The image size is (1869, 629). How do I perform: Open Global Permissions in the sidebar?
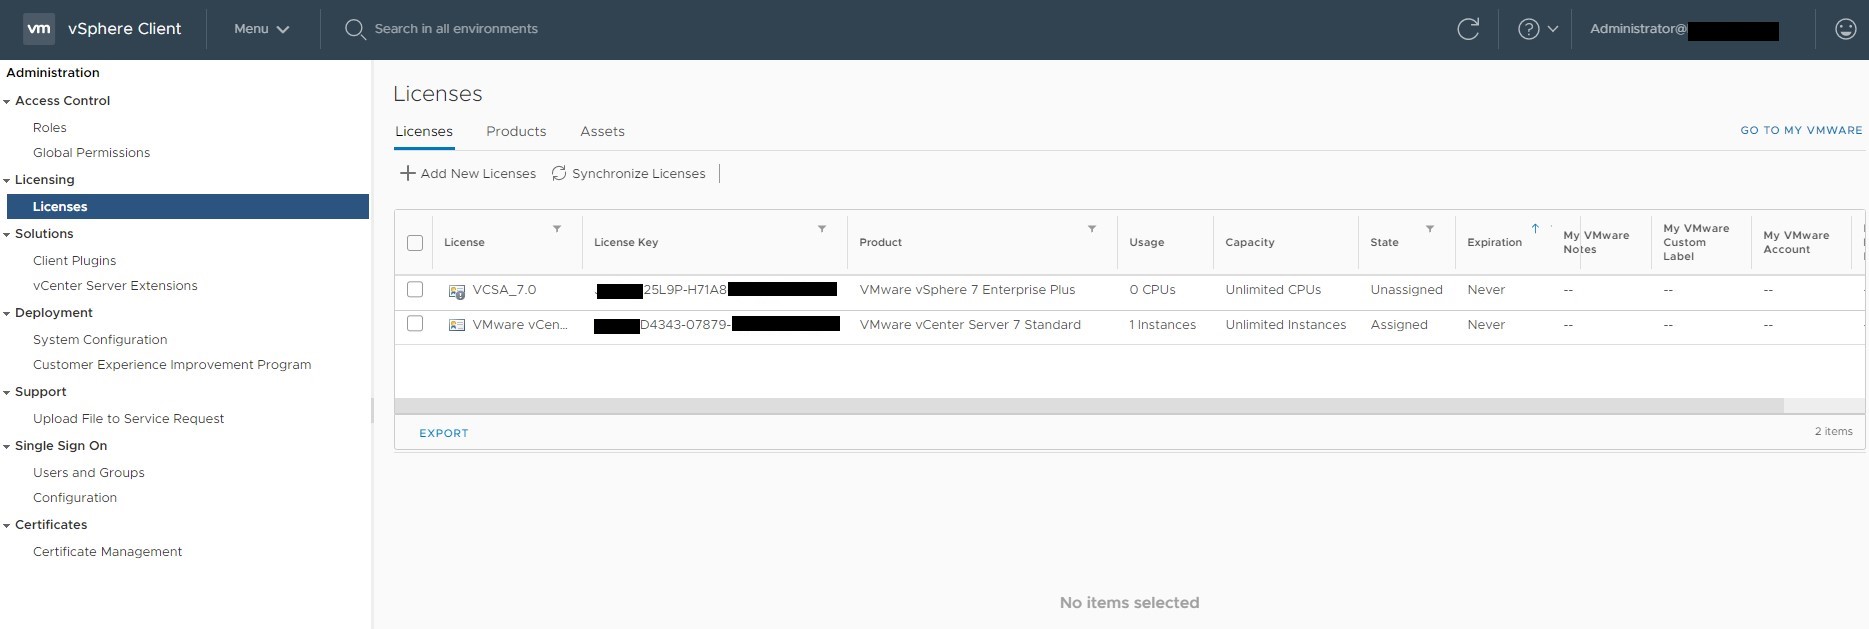91,152
